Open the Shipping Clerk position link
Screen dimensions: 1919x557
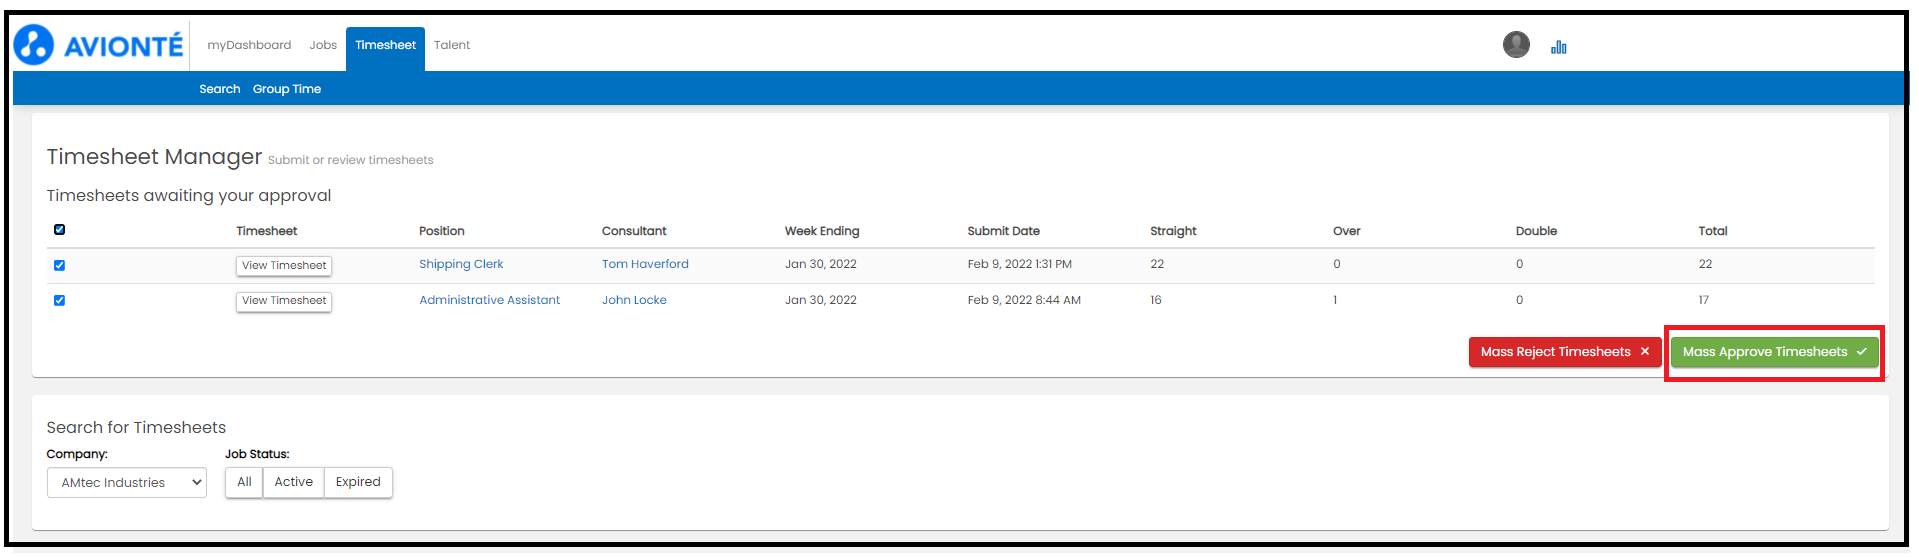point(461,264)
